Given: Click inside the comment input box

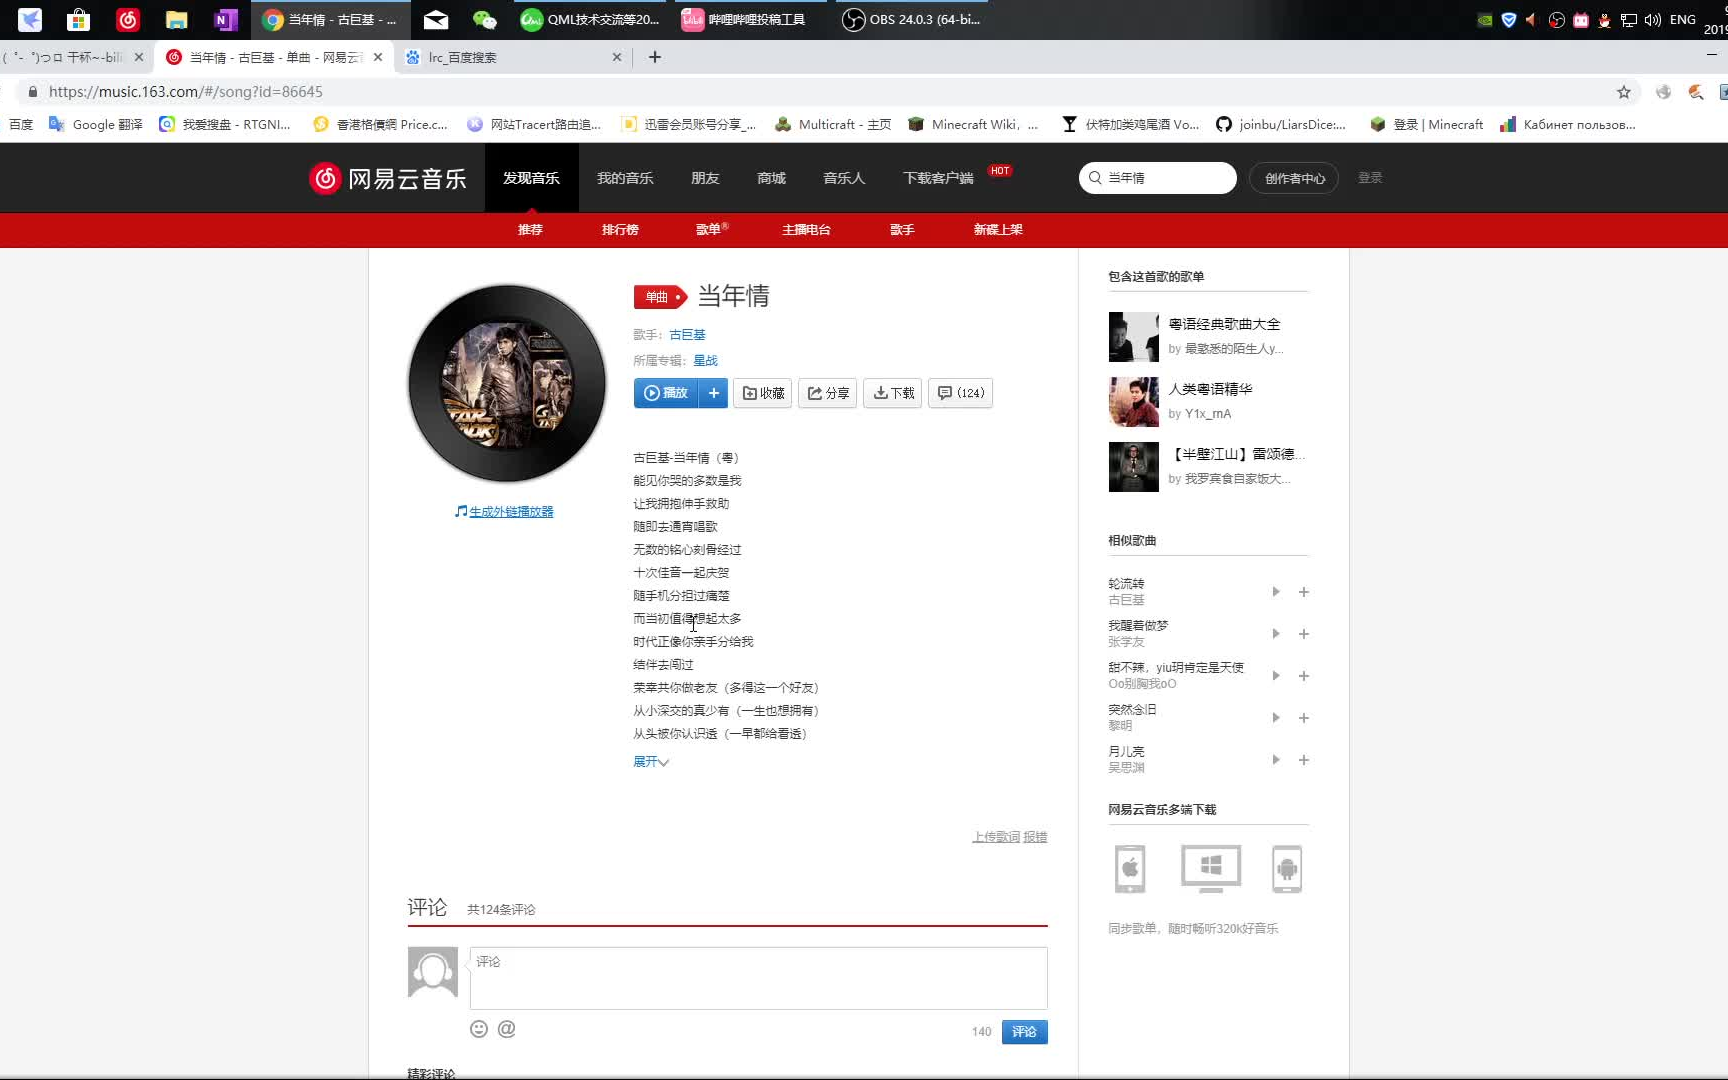Looking at the screenshot, I should click(758, 978).
